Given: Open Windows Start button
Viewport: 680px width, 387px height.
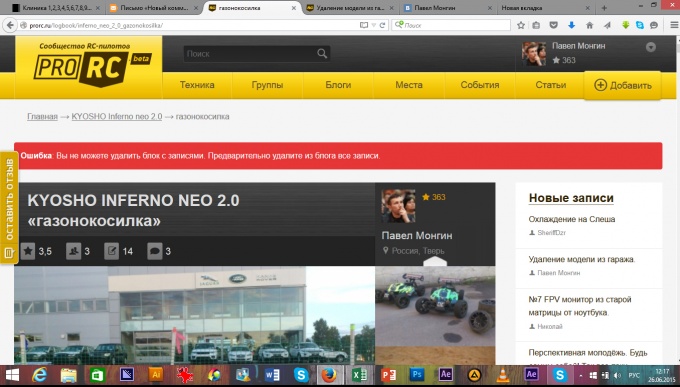Looking at the screenshot, I should 12,375.
